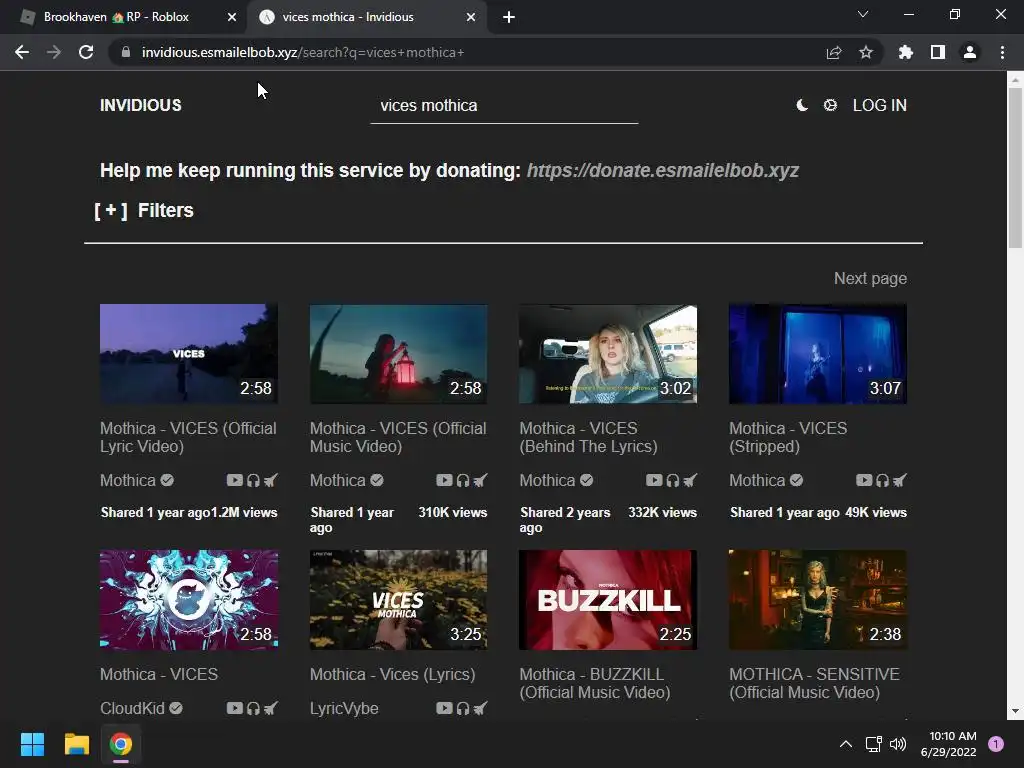Screen dimensions: 1024x768
Task: Open Chrome three-dot menu
Action: (x=1002, y=52)
